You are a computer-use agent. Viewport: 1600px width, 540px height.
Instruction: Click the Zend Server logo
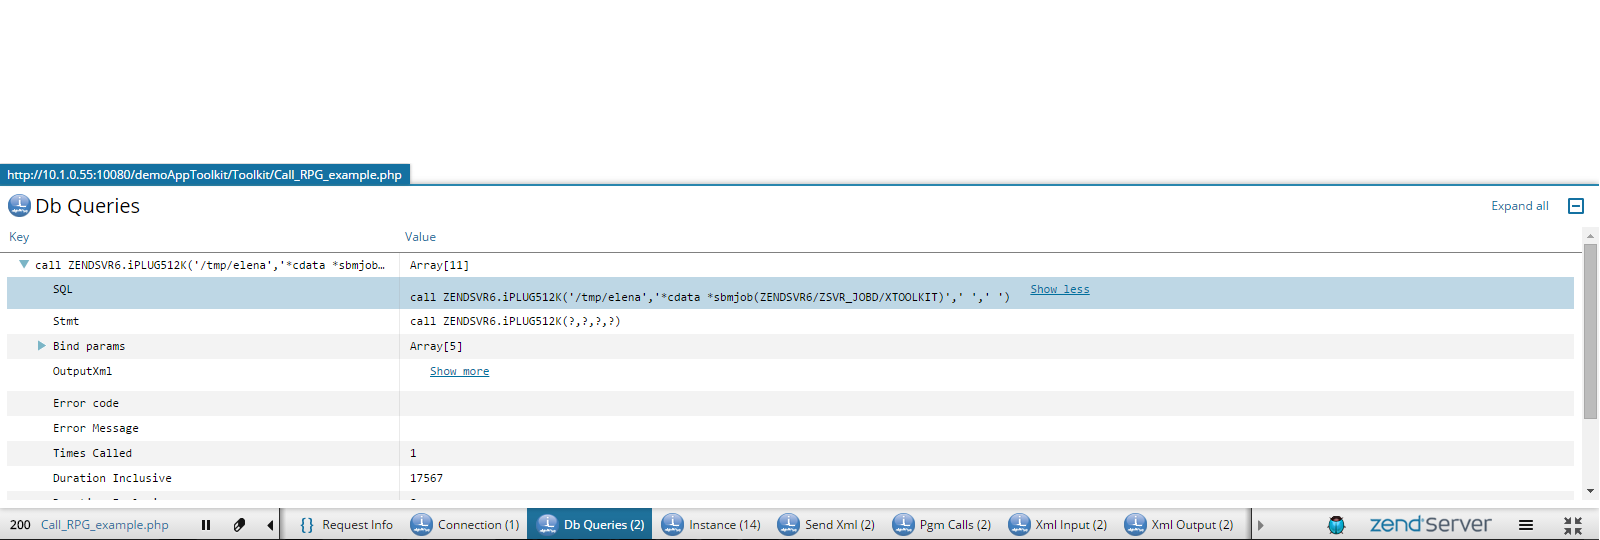pyautogui.click(x=1430, y=524)
